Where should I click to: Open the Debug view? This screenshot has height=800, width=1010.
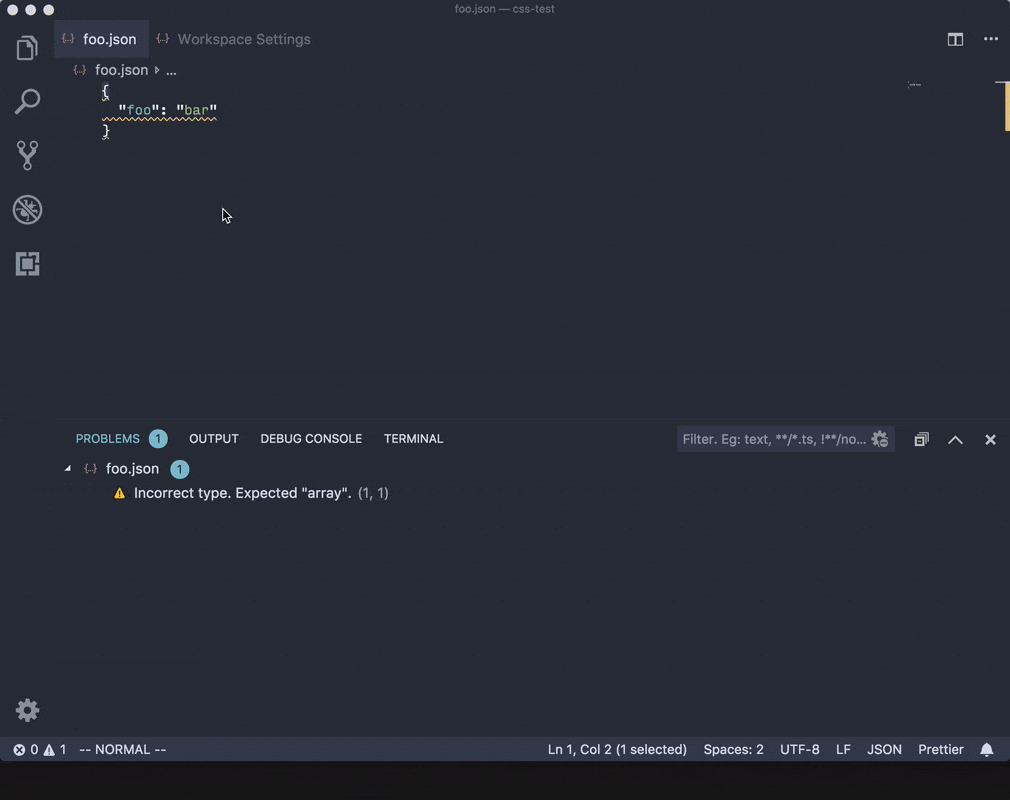coord(27,209)
